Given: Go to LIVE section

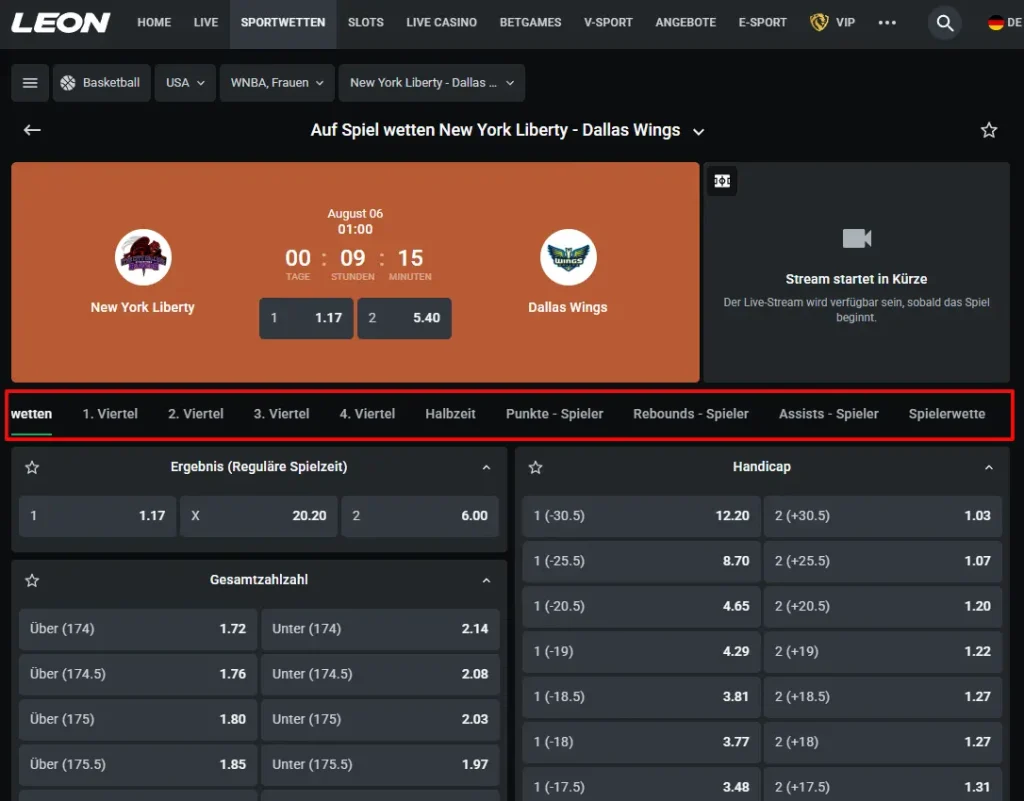Looking at the screenshot, I should pos(206,23).
